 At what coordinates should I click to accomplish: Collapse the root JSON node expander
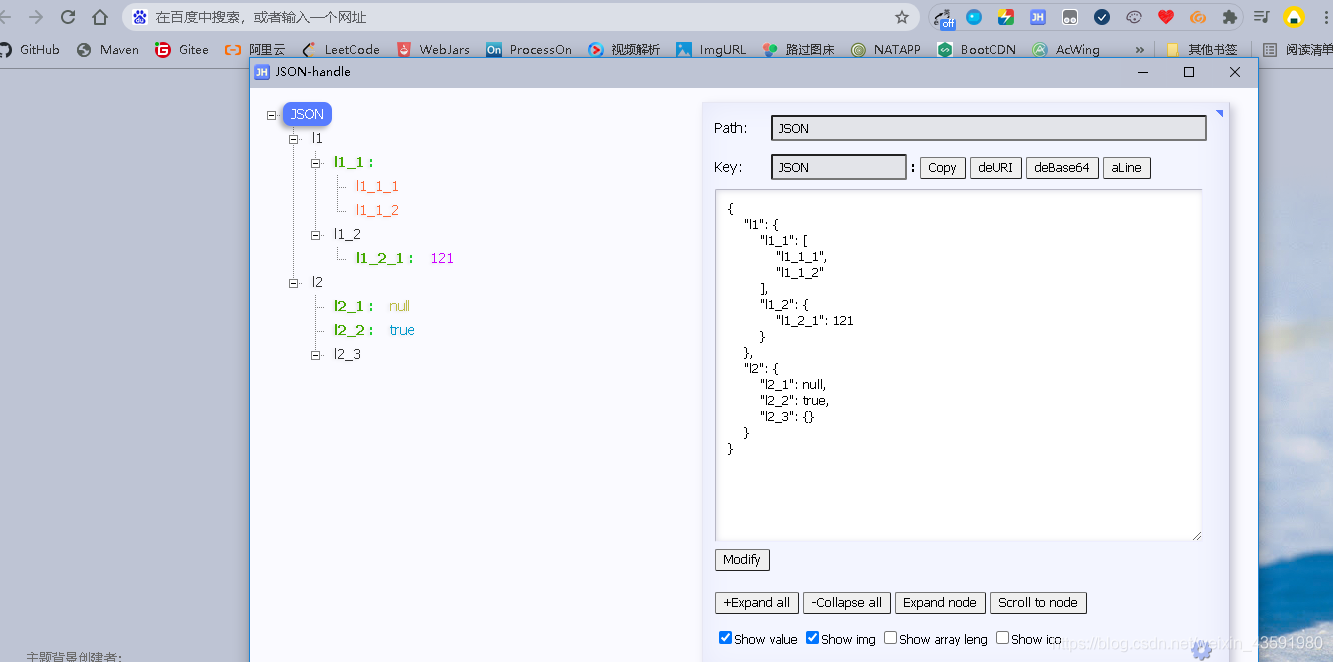tap(271, 115)
